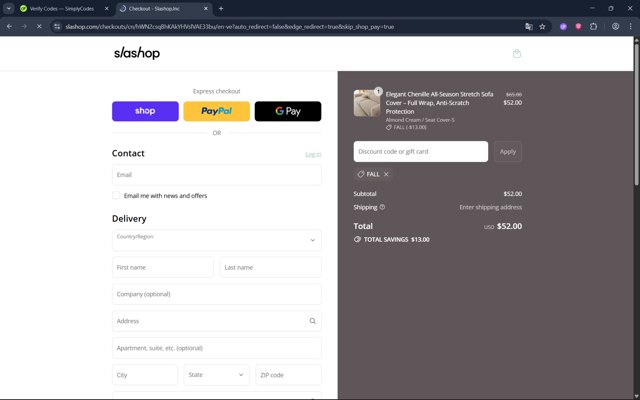Viewport: 640px width, 400px height.
Task: Click the Almond Cream / Seat Cover-S variant
Action: tap(420, 120)
